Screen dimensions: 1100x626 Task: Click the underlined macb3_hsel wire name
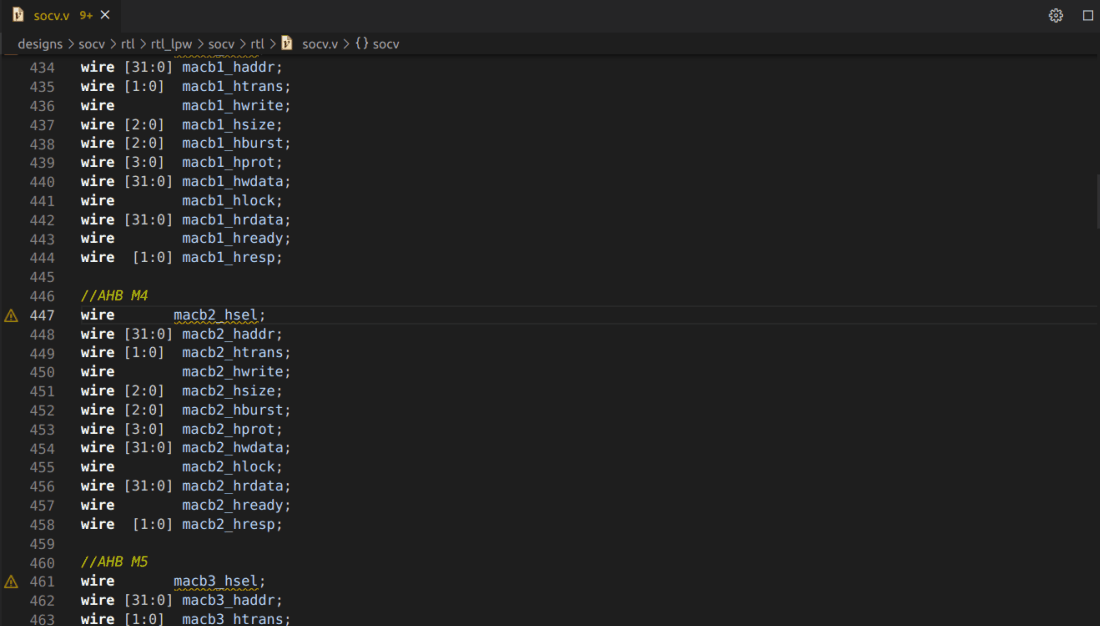217,581
